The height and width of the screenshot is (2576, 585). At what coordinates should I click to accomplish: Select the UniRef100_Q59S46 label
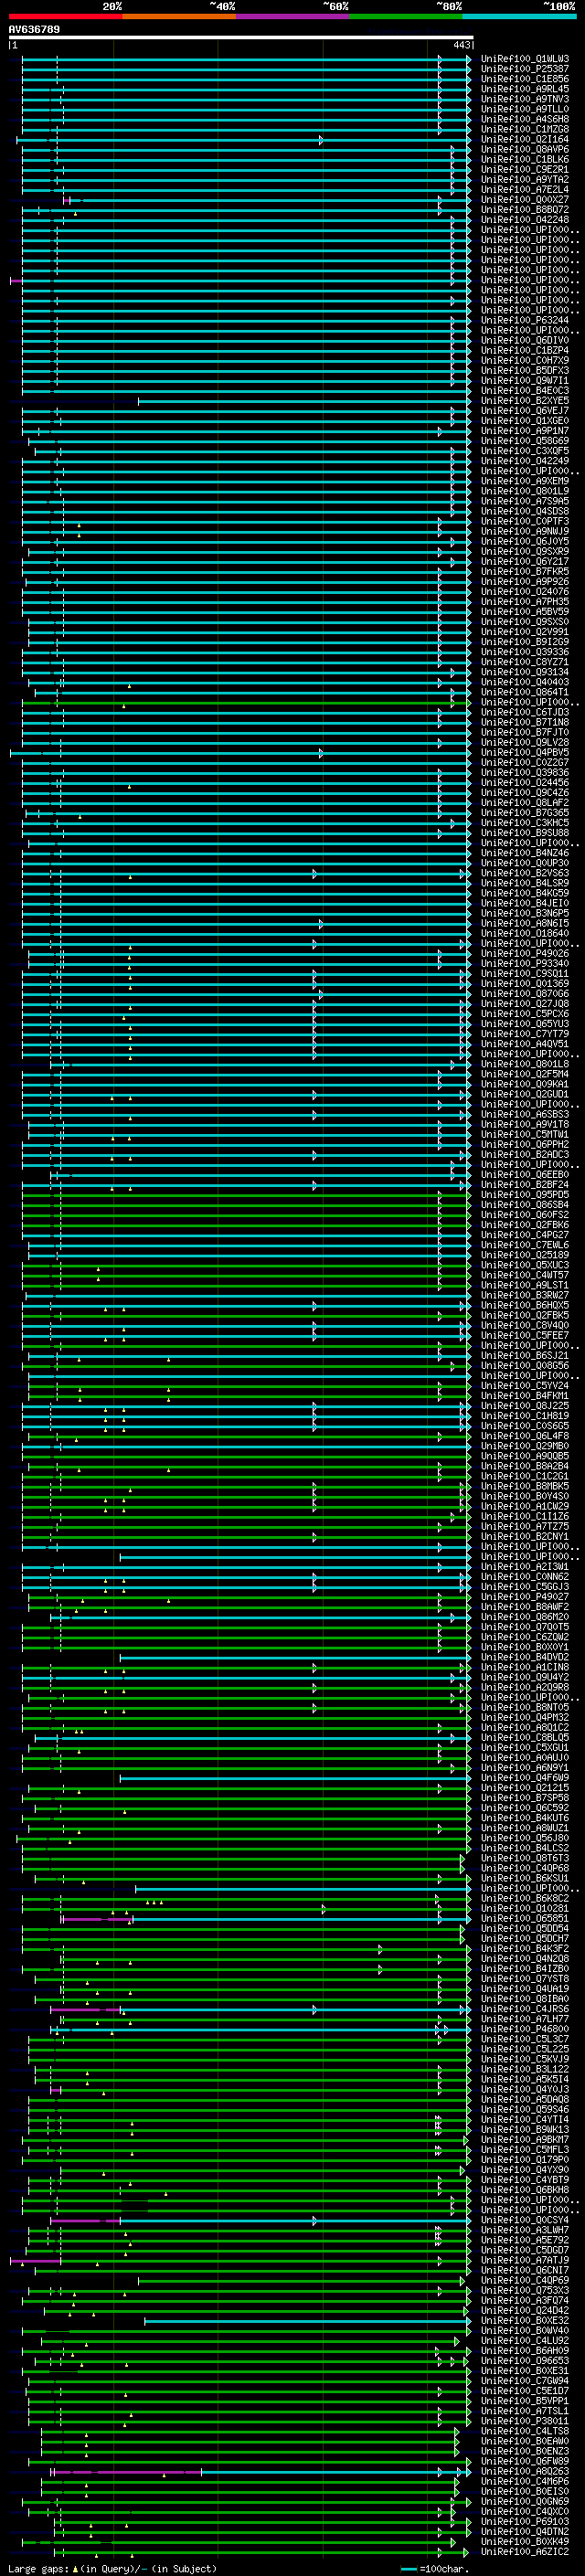tap(525, 2110)
